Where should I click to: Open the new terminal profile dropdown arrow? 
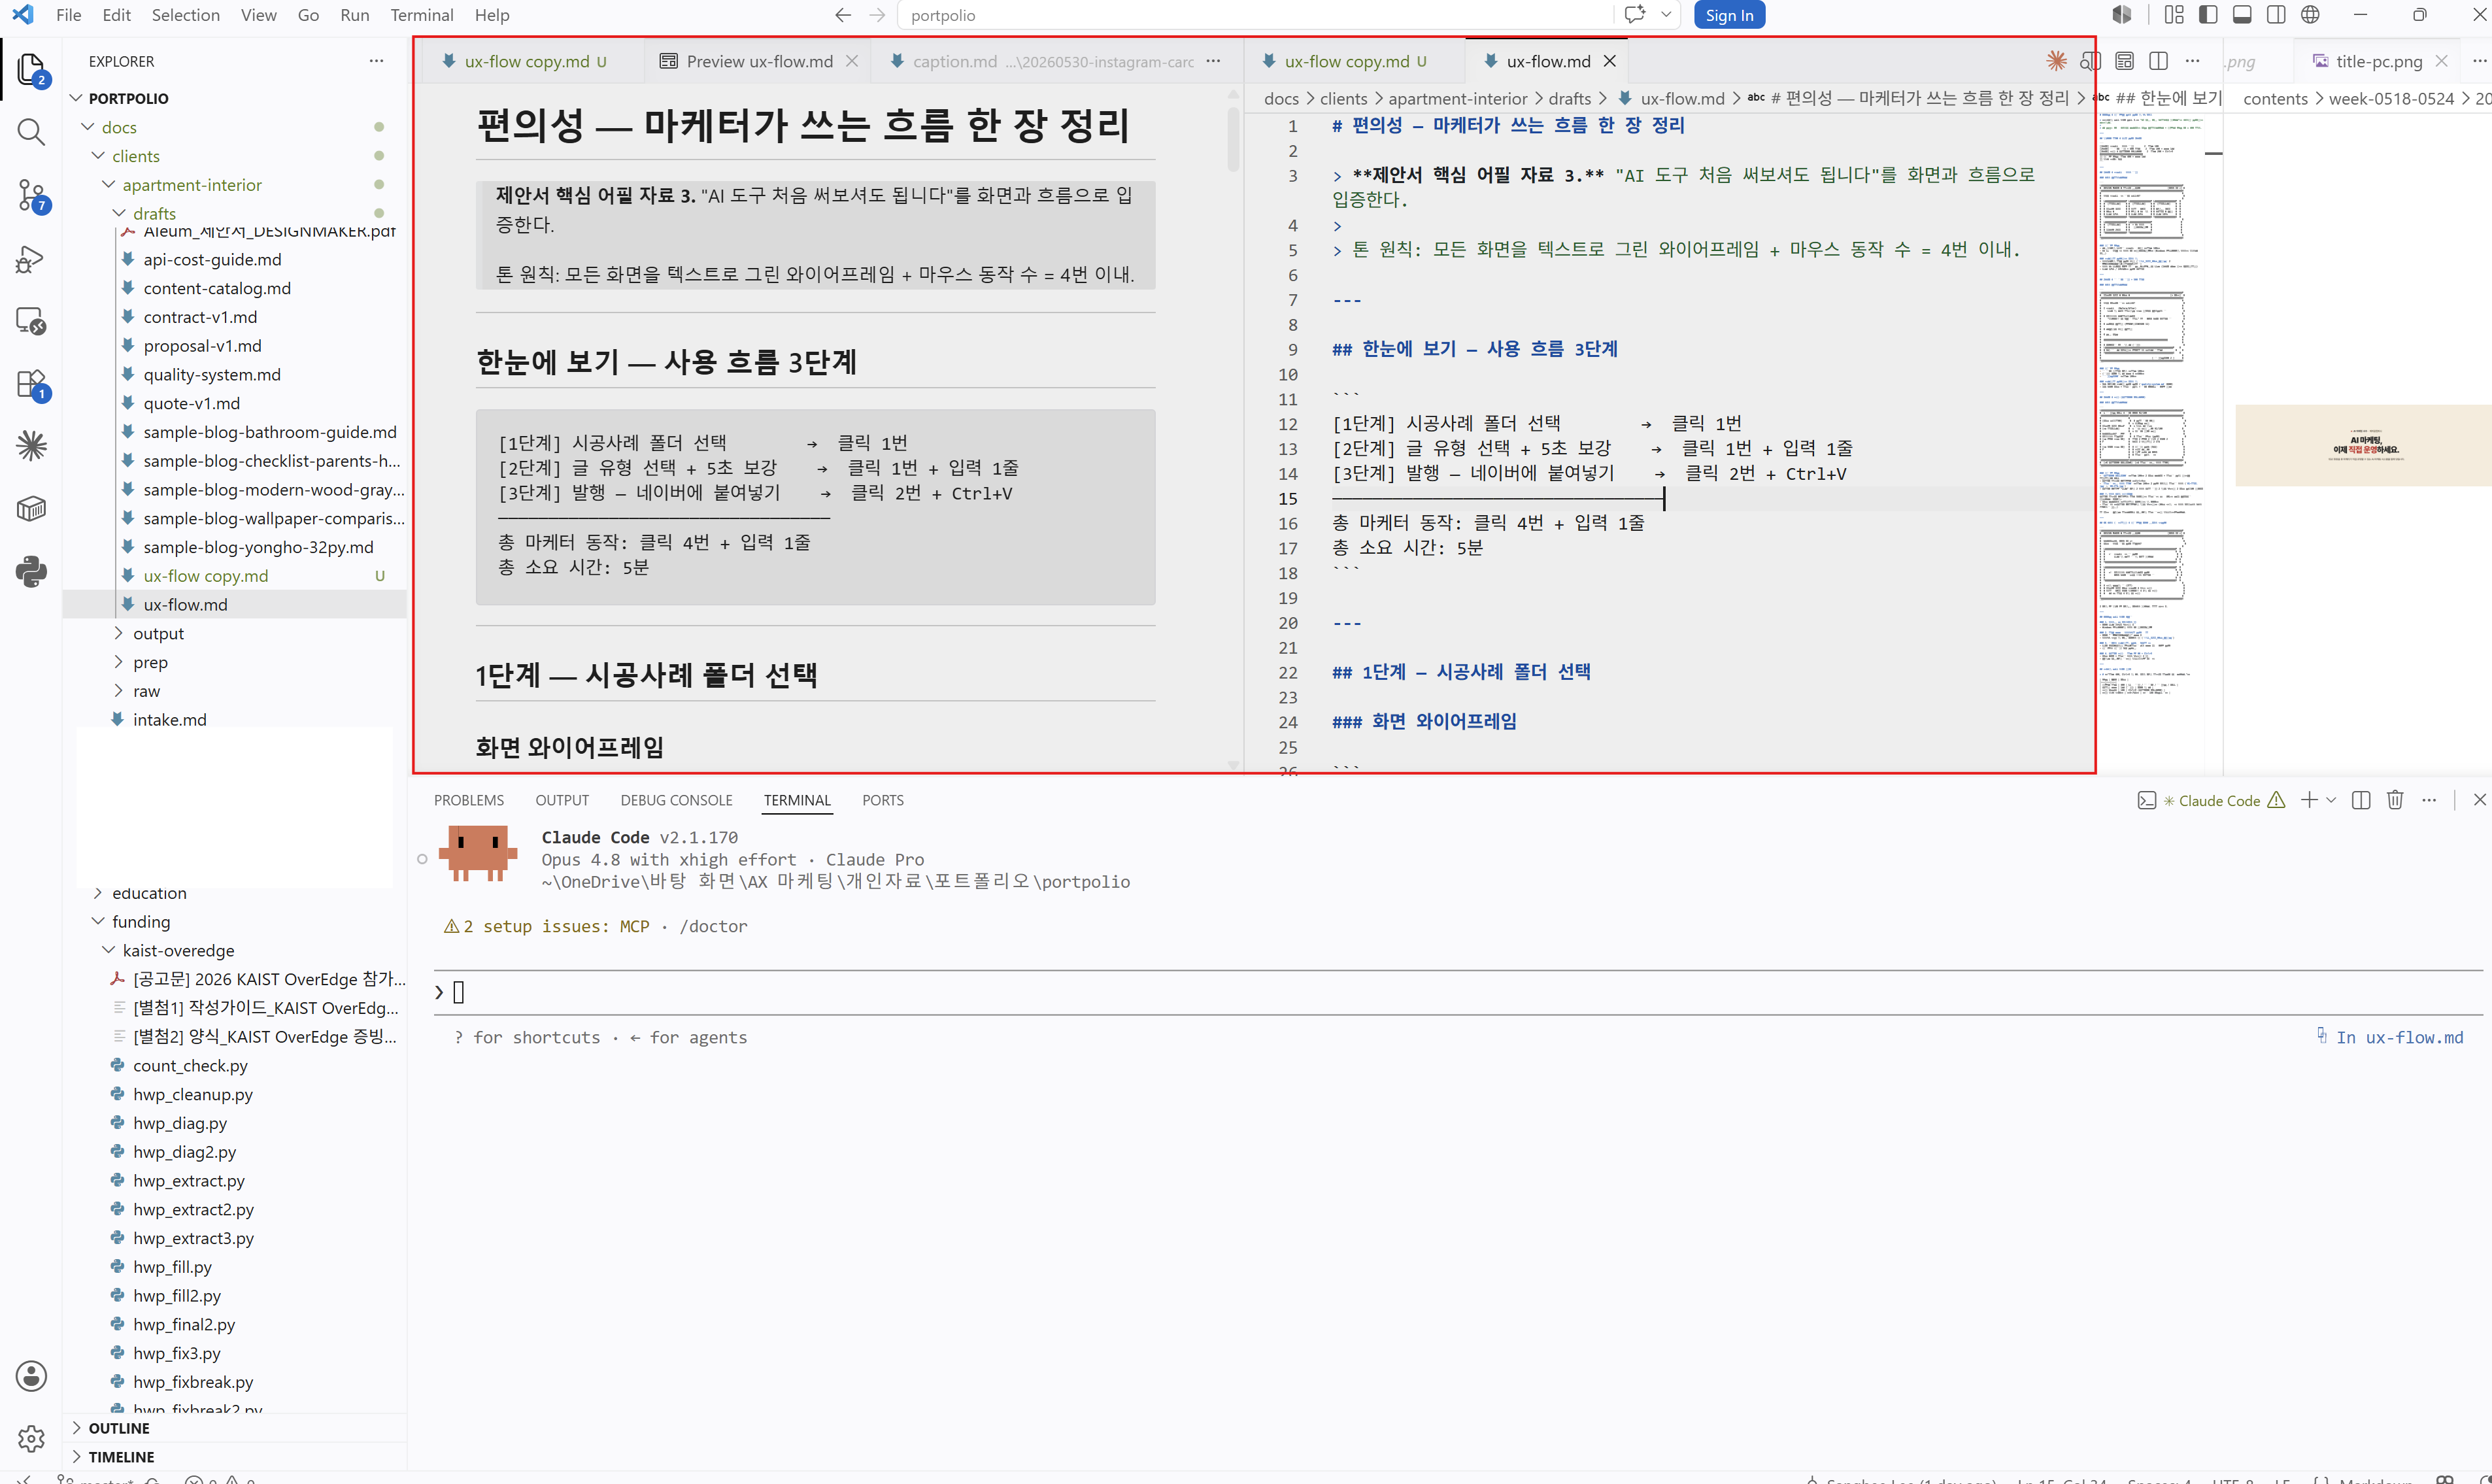coord(2331,800)
